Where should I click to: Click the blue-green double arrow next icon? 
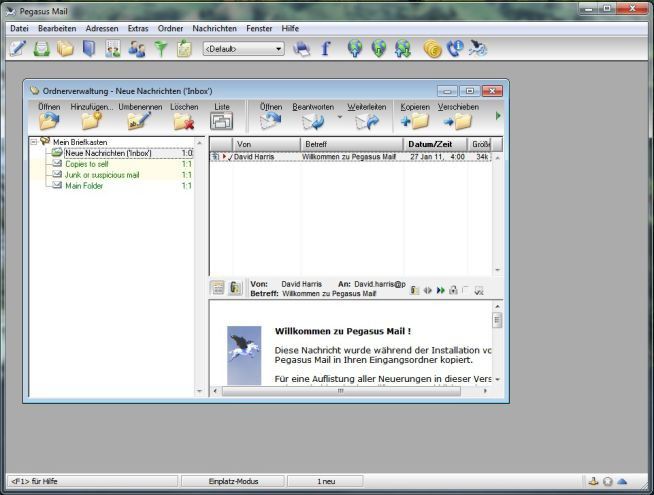coord(440,290)
